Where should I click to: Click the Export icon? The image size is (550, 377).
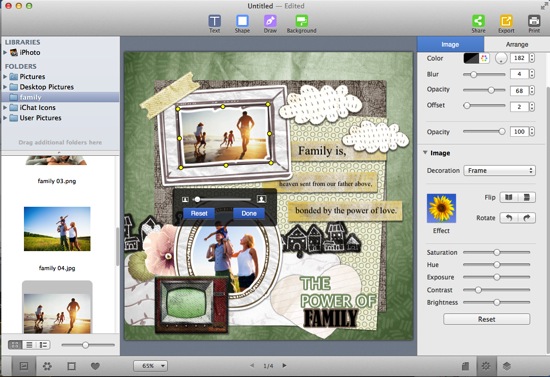click(x=506, y=24)
